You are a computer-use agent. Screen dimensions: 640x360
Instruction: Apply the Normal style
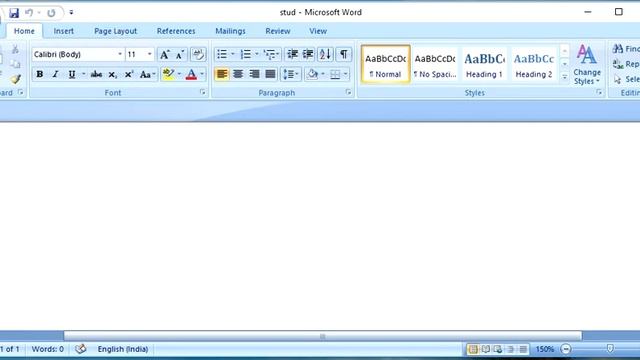[x=385, y=64]
